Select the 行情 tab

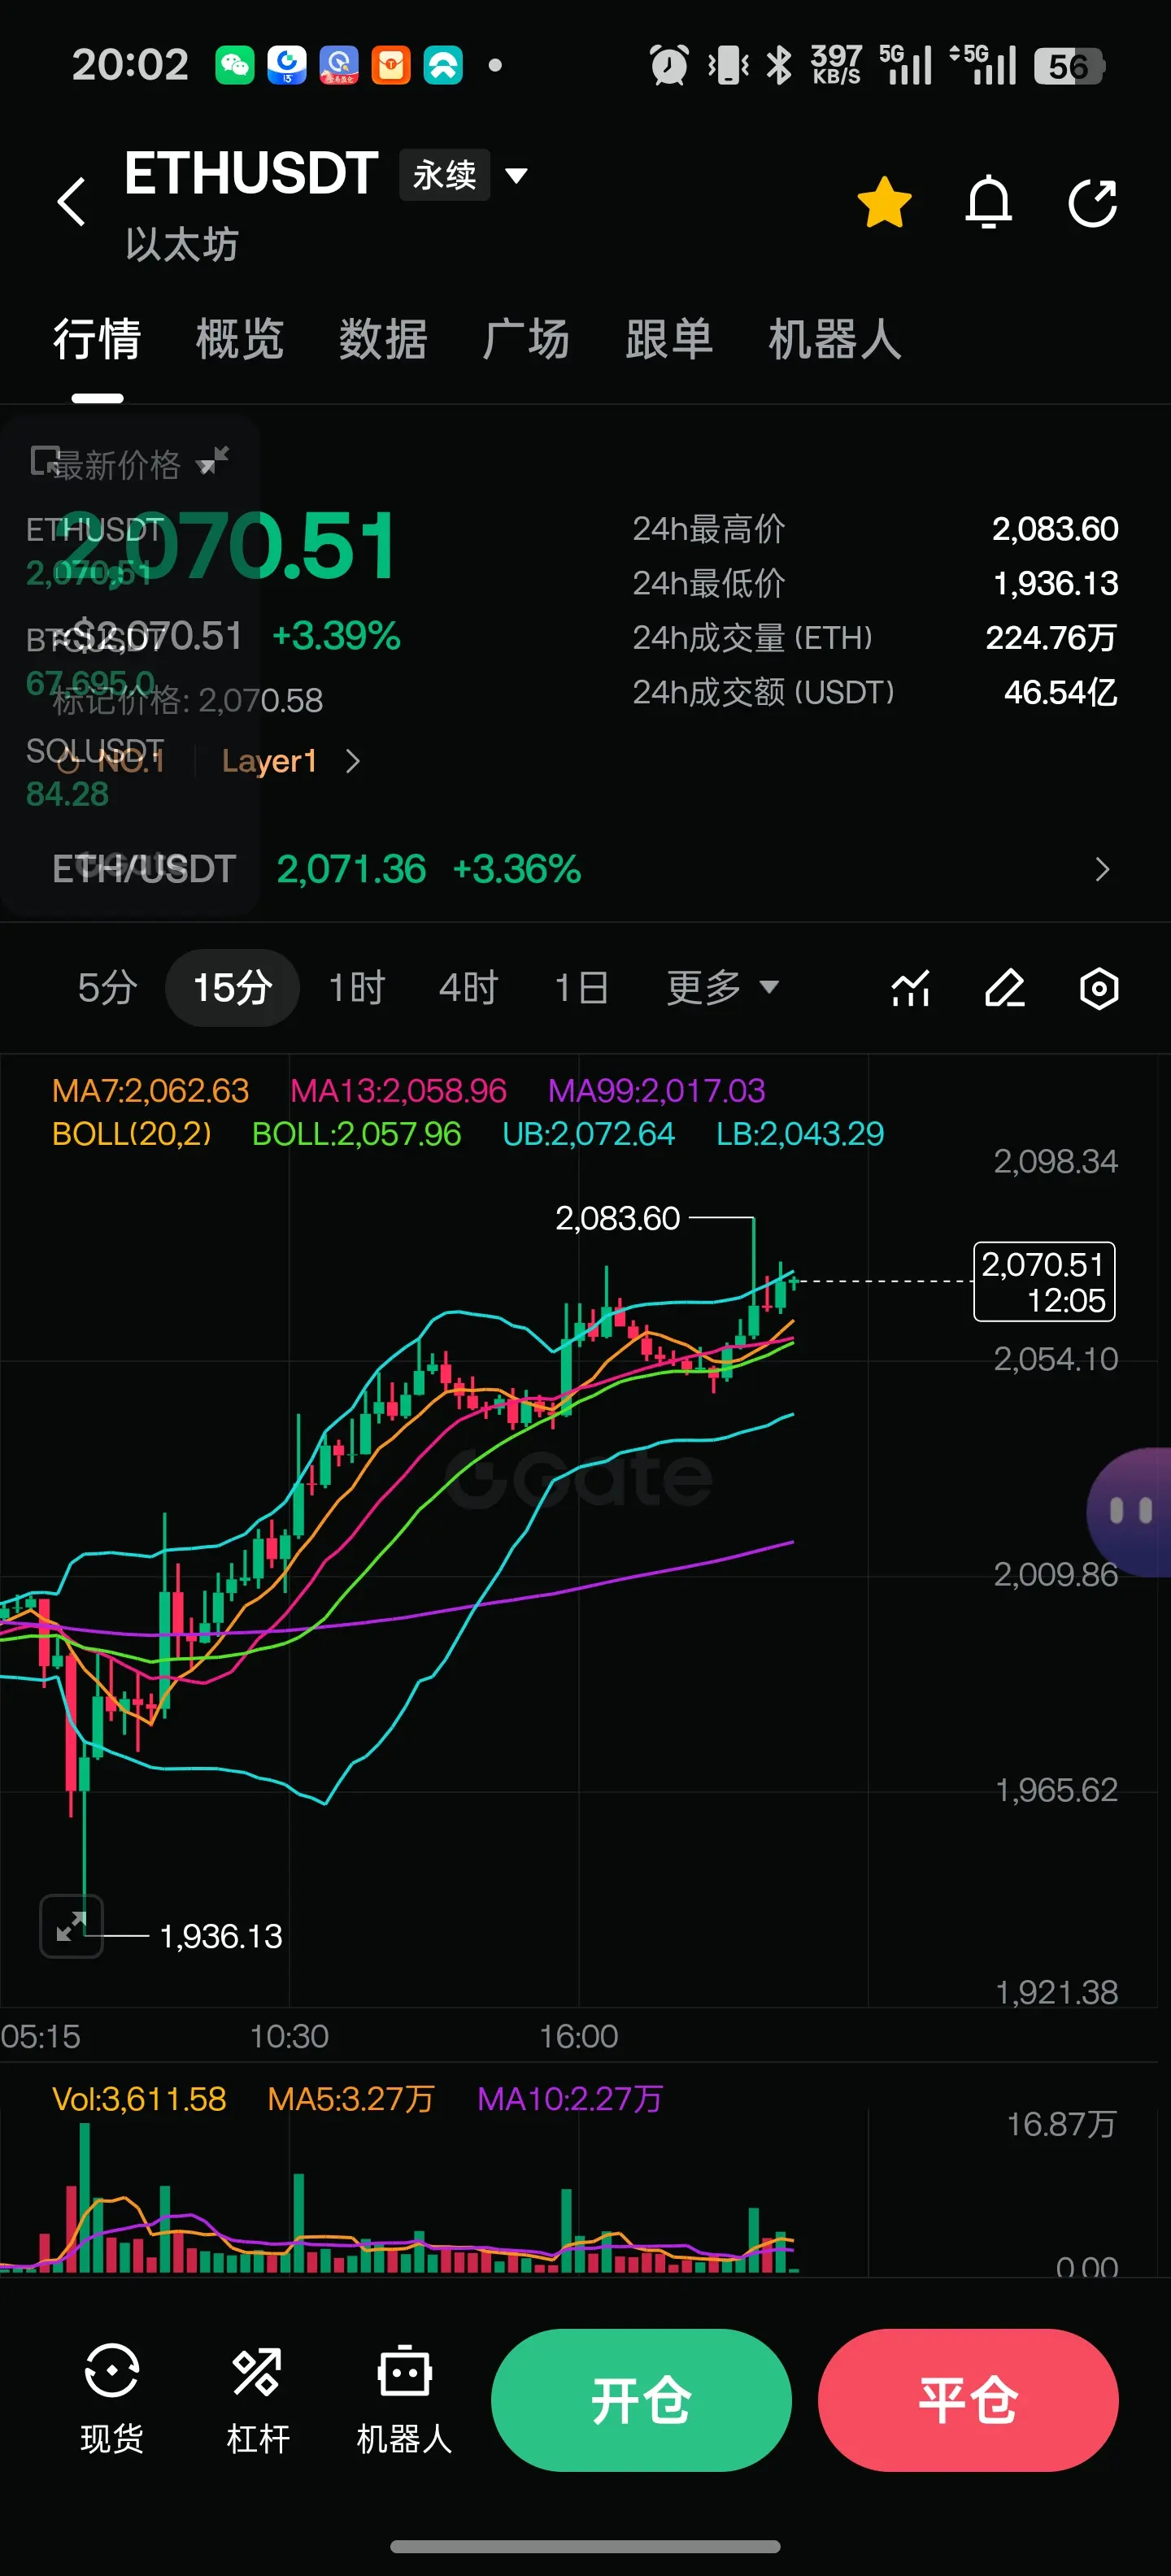coord(97,339)
